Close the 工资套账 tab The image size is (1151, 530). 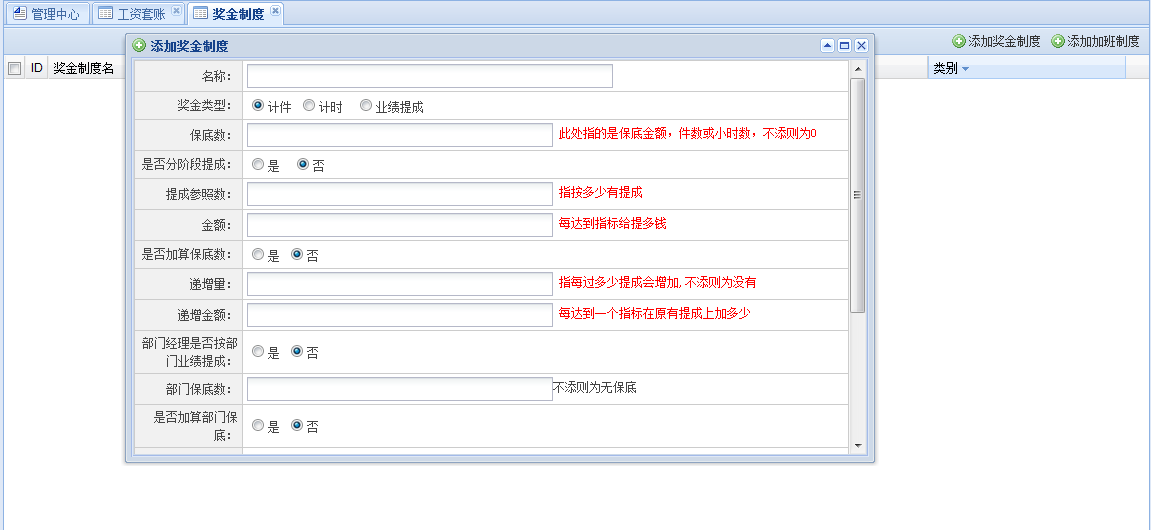point(176,11)
